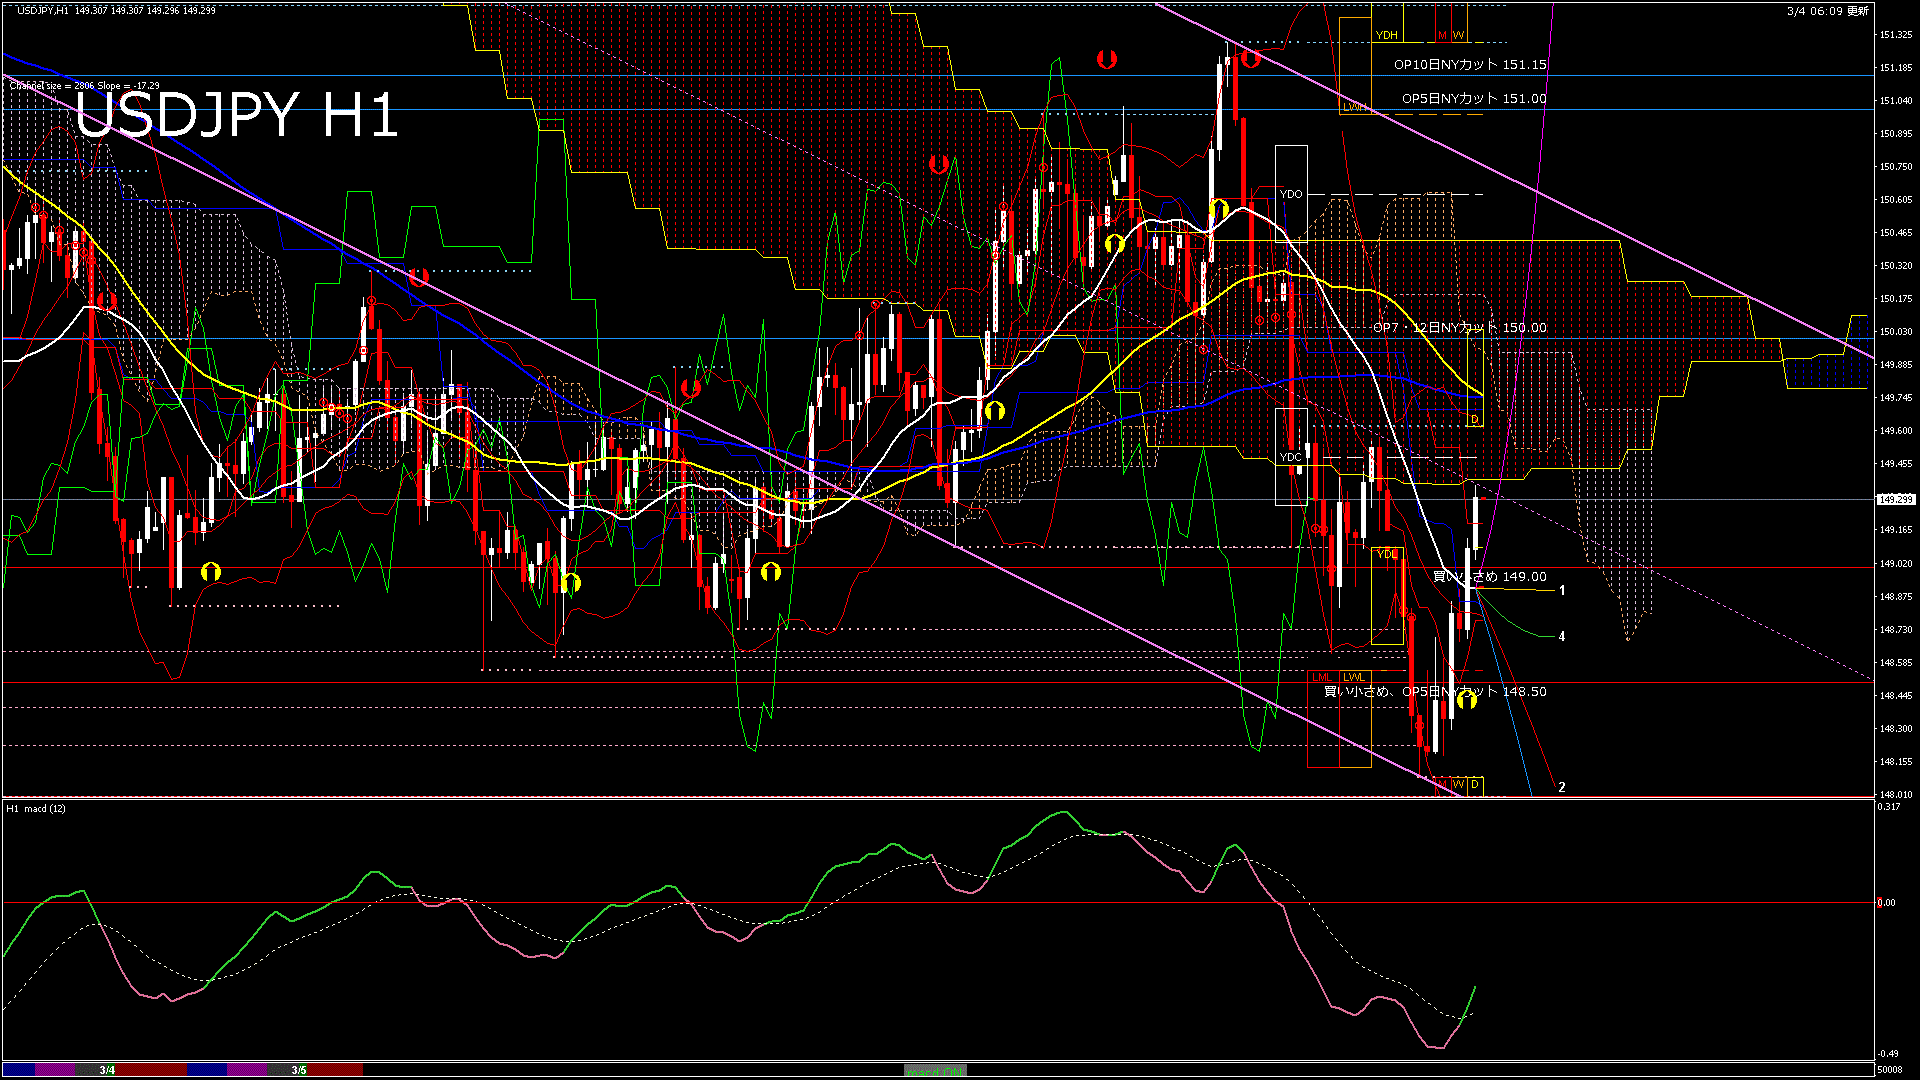Viewport: 1920px width, 1080px height.
Task: Select the OP10日NYカット 151.15 label
Action: (1469, 65)
